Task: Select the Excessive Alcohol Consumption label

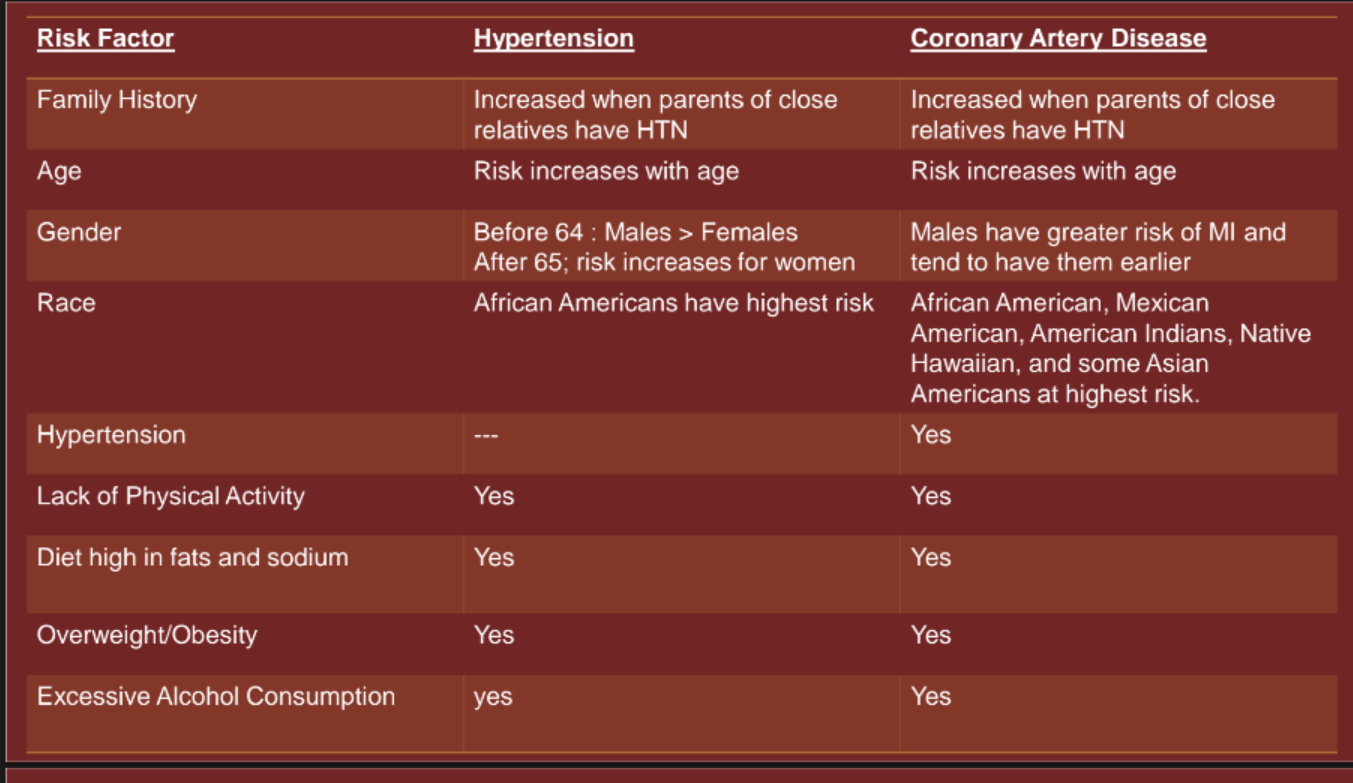Action: (215, 696)
